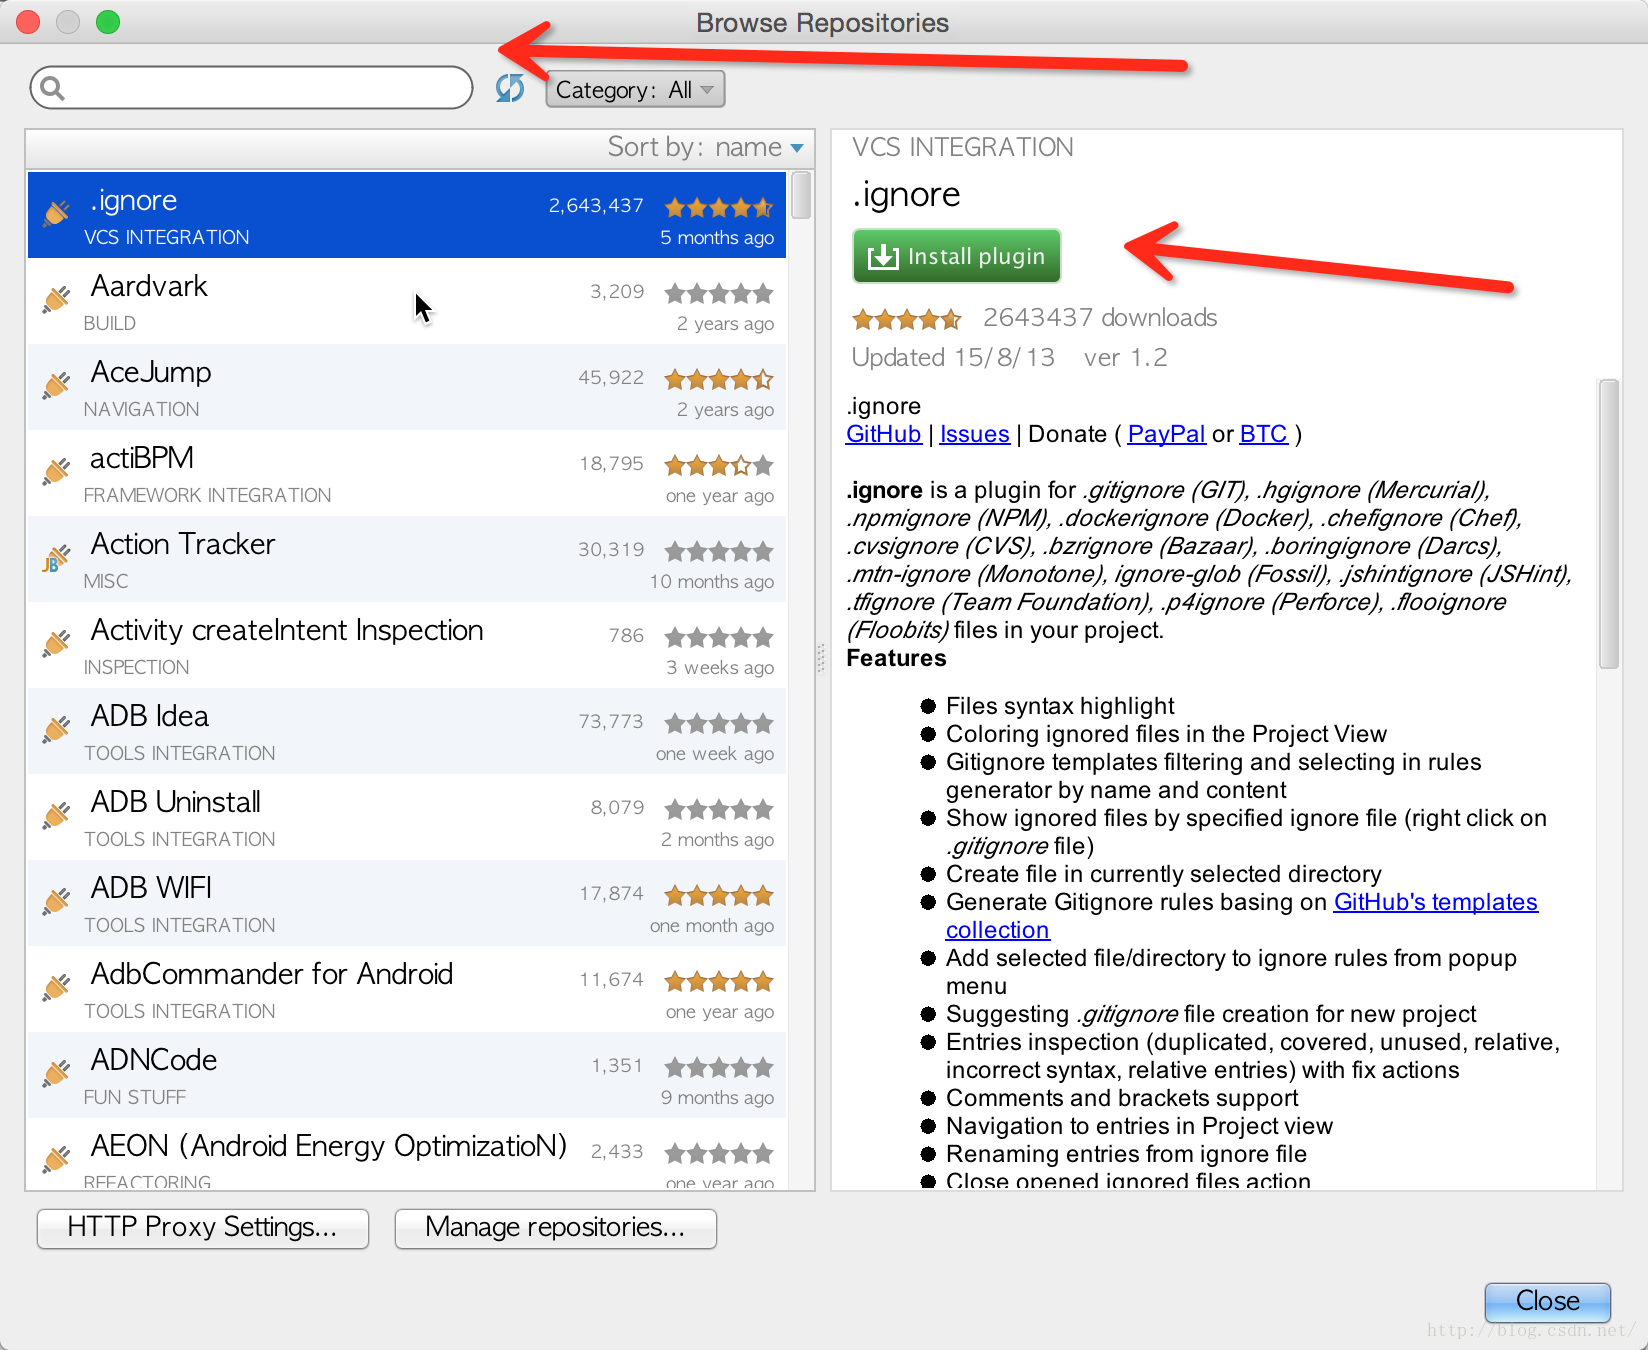Select the Action Tracker plugin row

click(407, 559)
